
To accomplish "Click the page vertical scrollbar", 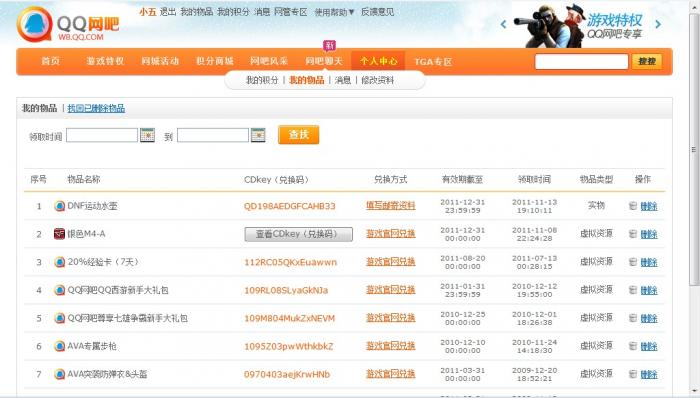I will point(694,149).
